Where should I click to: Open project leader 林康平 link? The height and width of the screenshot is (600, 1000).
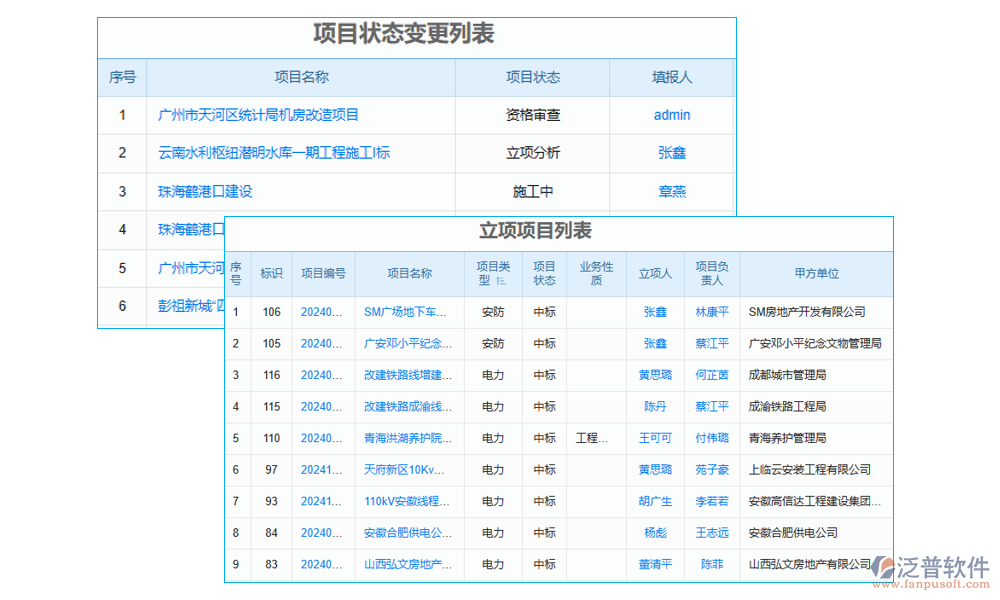(x=712, y=312)
